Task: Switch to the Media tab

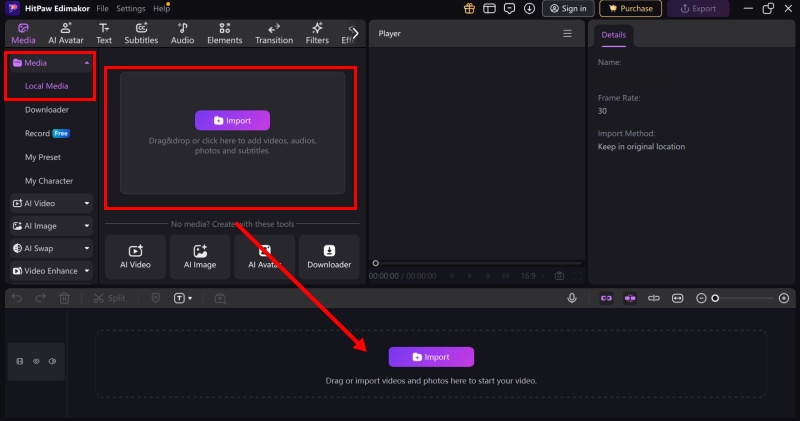Action: [23, 34]
